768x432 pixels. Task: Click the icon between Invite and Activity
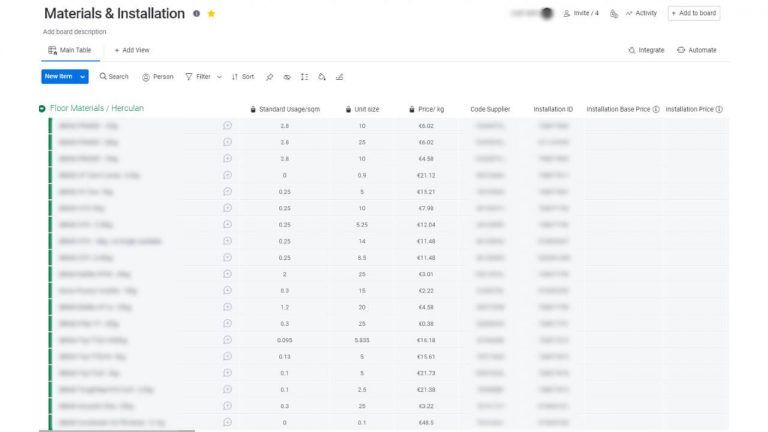pyautogui.click(x=614, y=14)
